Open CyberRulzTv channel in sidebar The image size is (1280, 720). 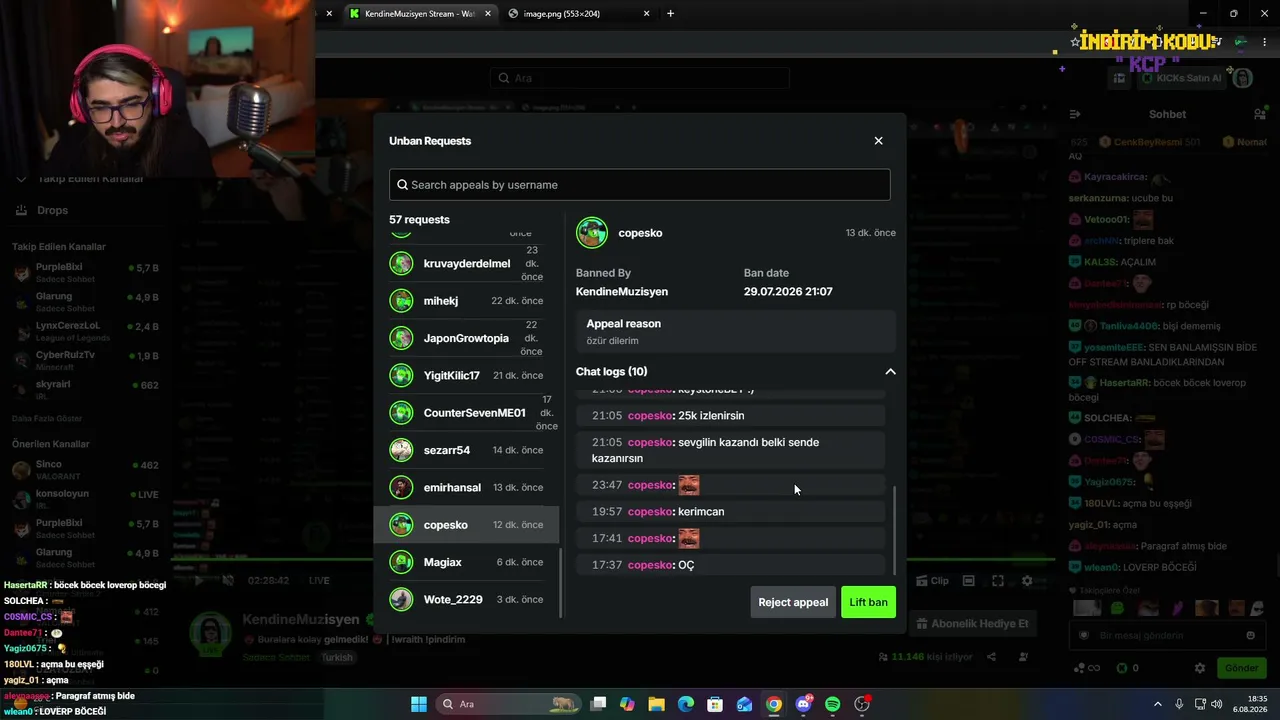click(x=85, y=360)
